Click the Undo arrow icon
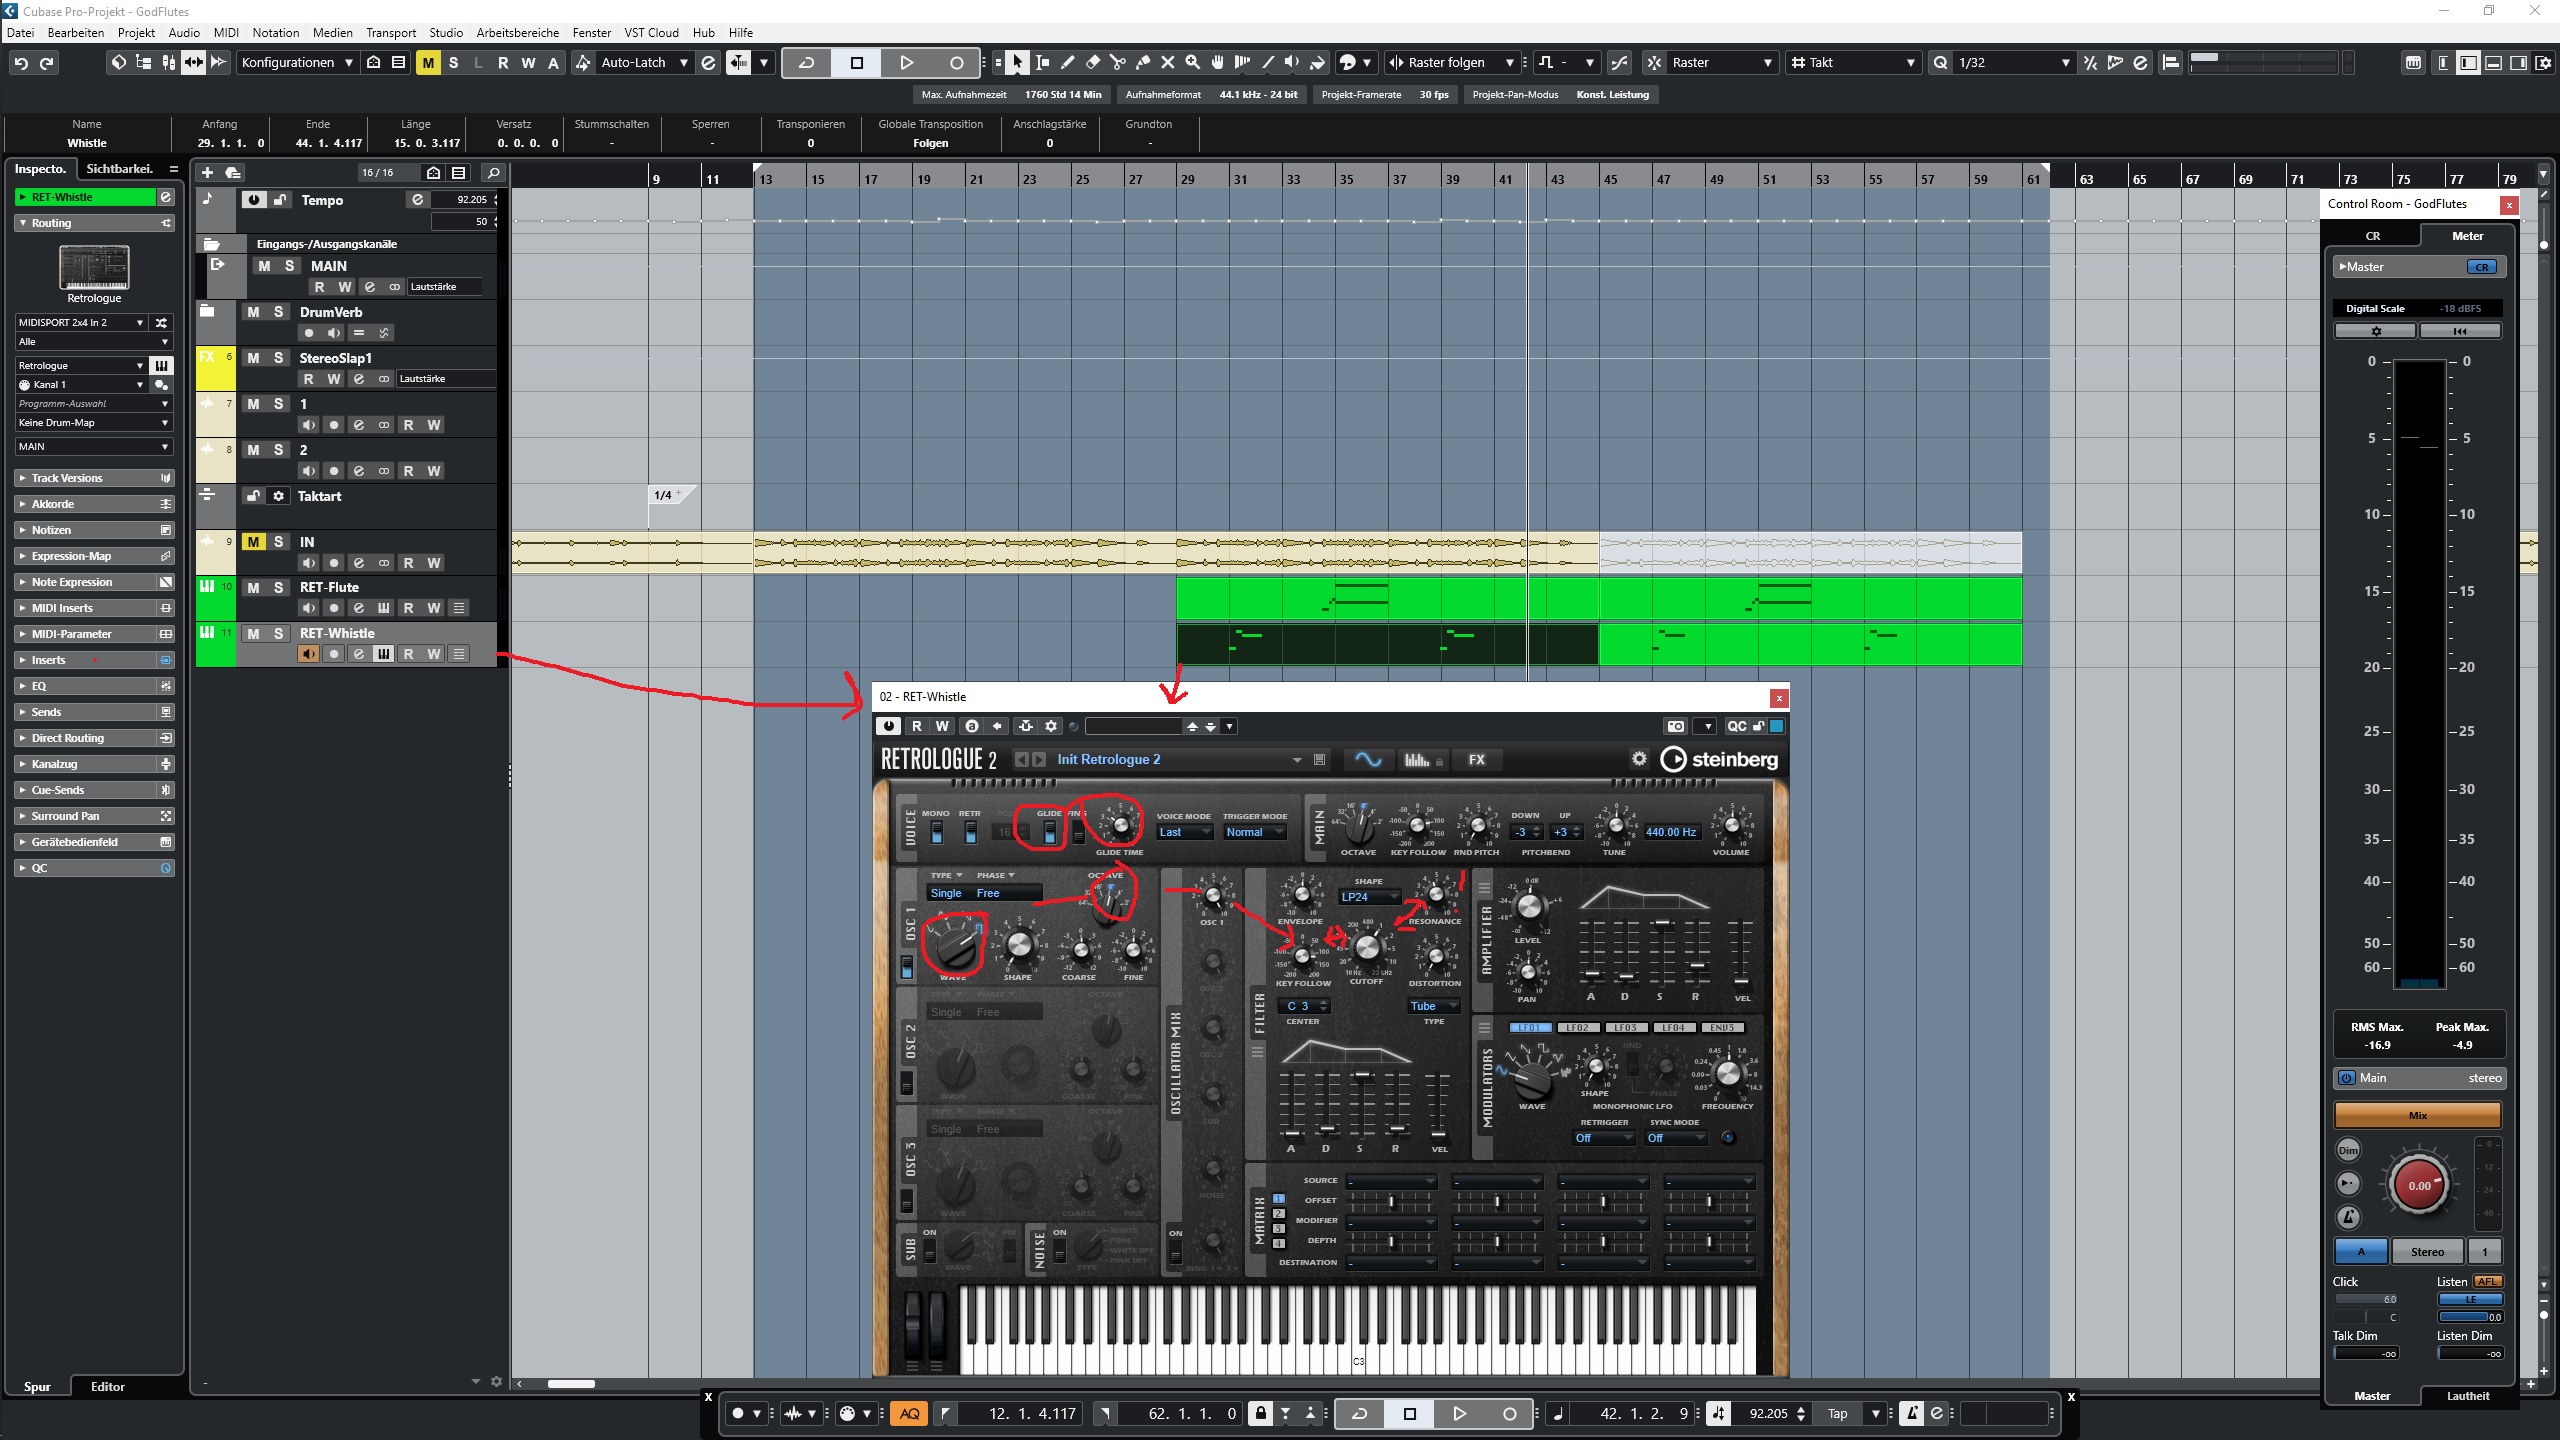Viewport: 2560px width, 1440px height. (21, 62)
